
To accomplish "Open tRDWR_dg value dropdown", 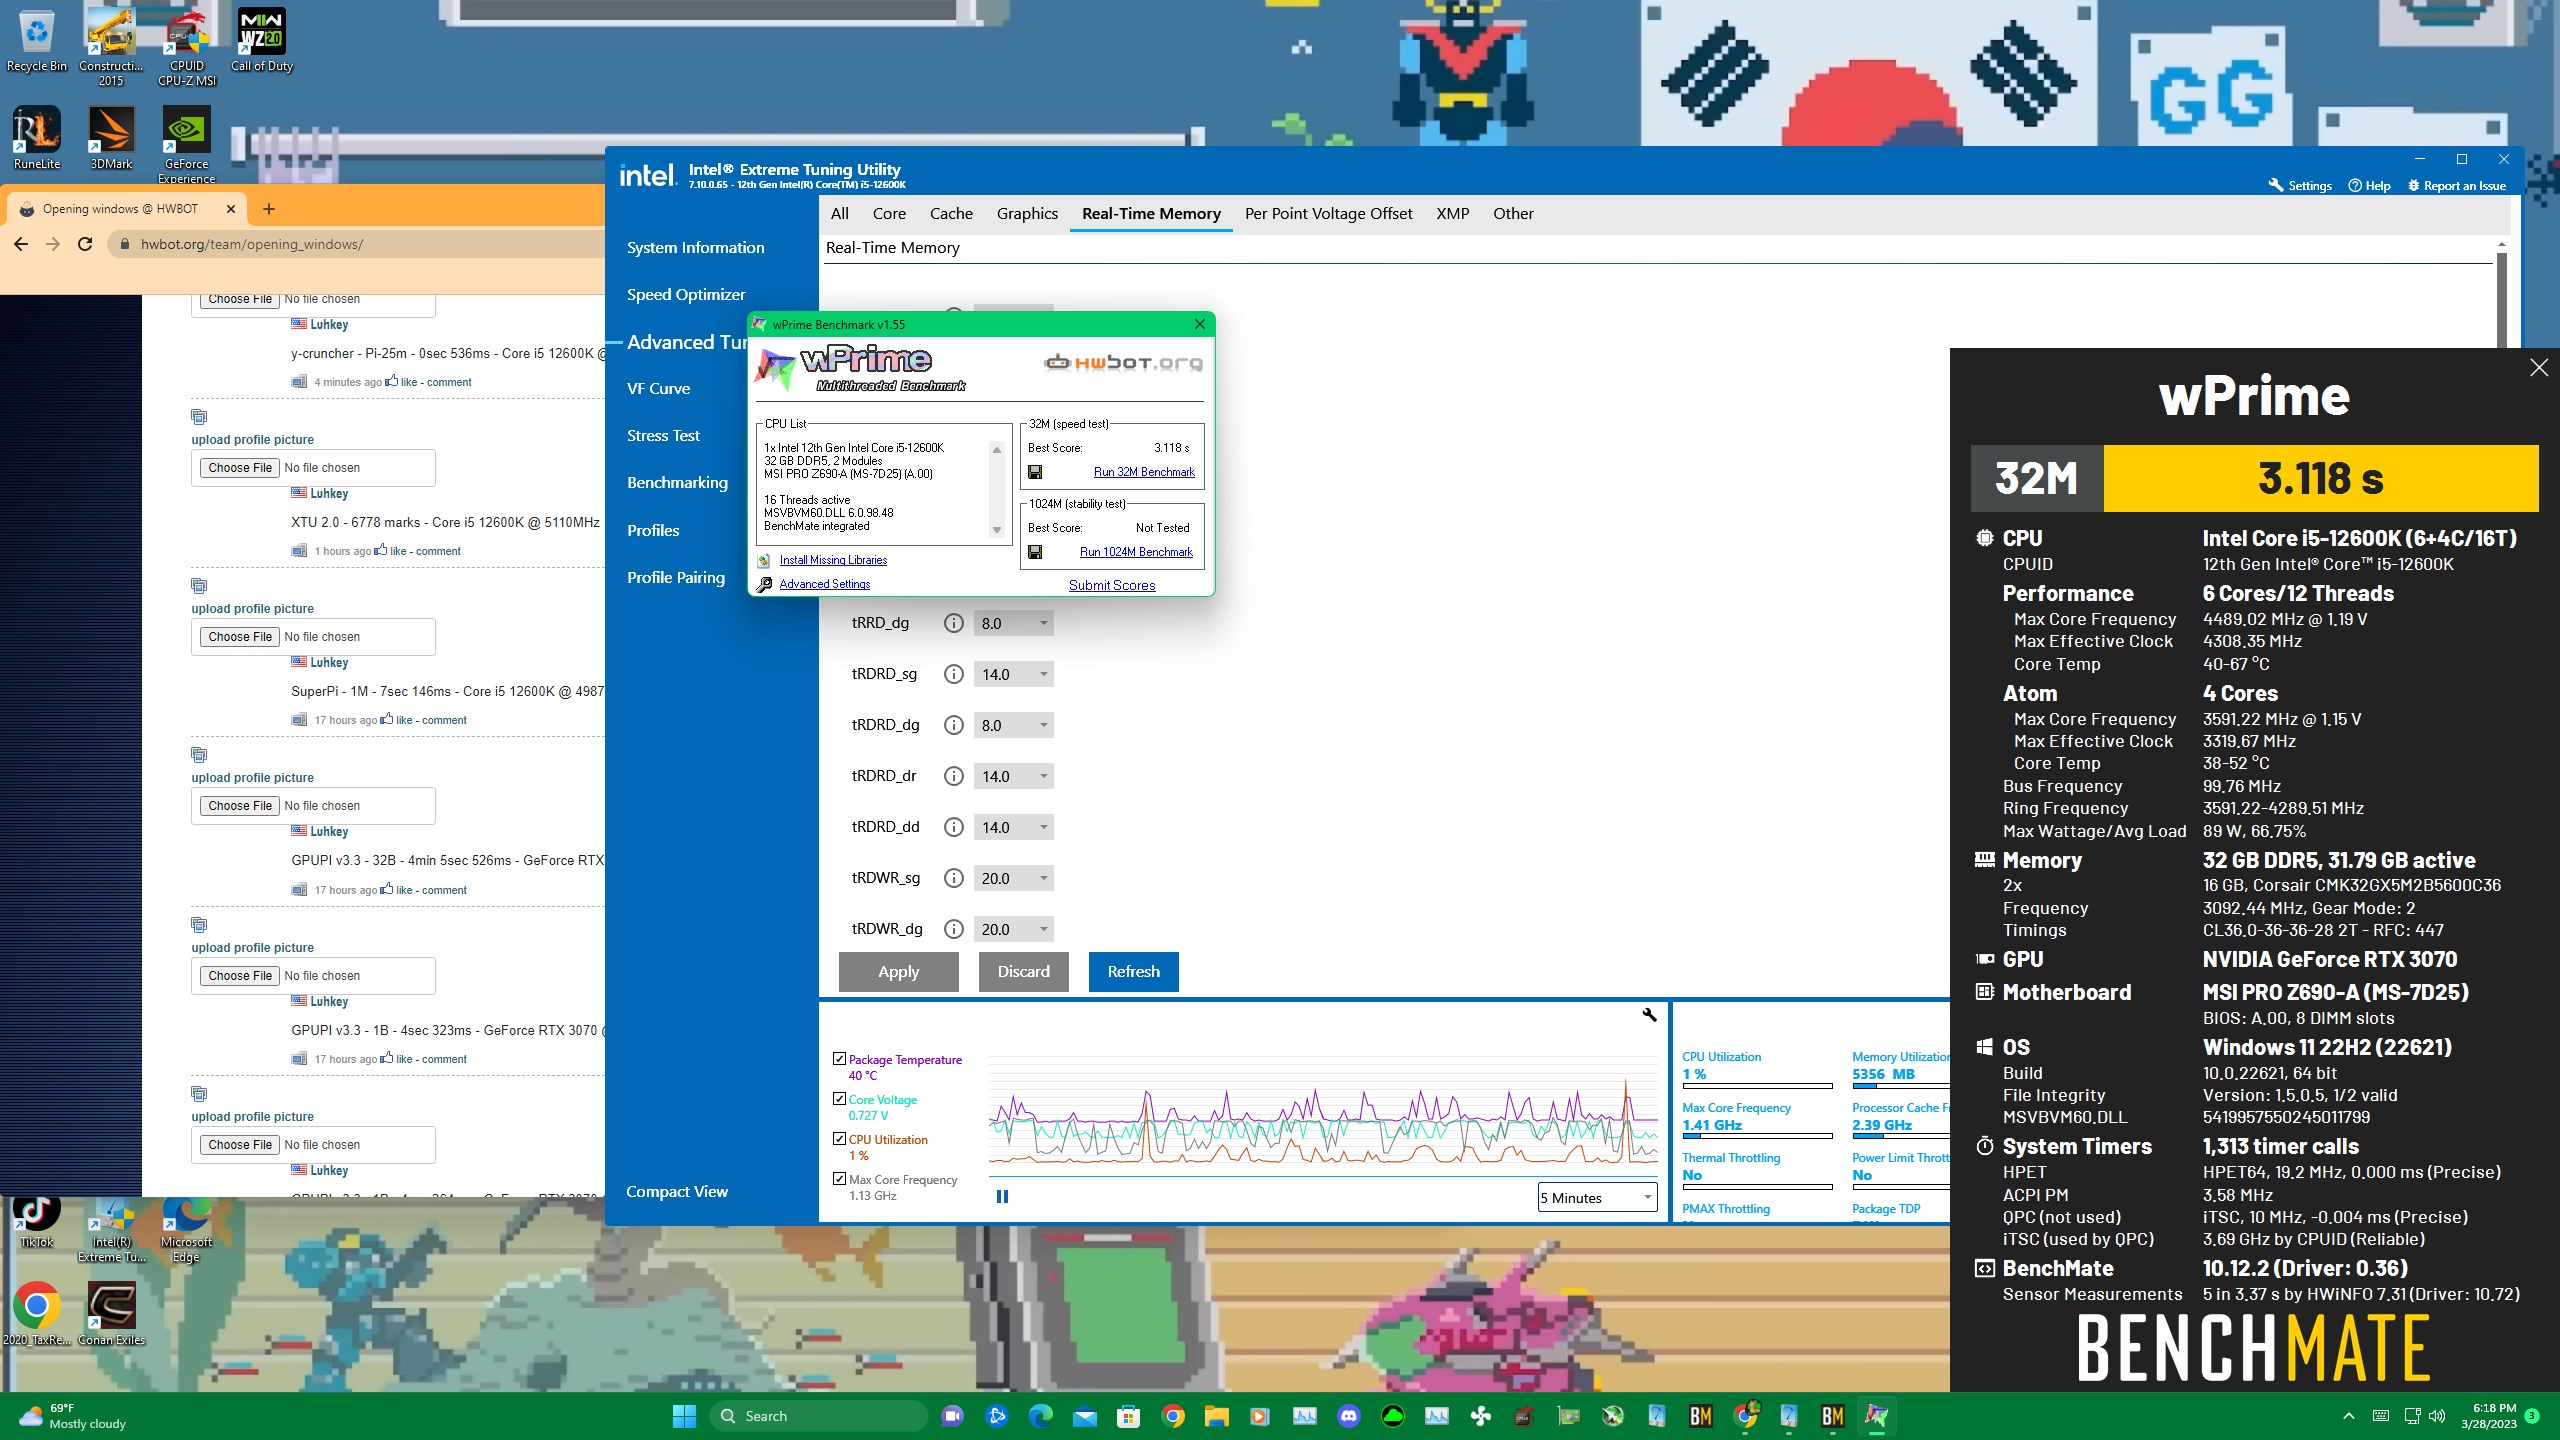I will 1013,929.
